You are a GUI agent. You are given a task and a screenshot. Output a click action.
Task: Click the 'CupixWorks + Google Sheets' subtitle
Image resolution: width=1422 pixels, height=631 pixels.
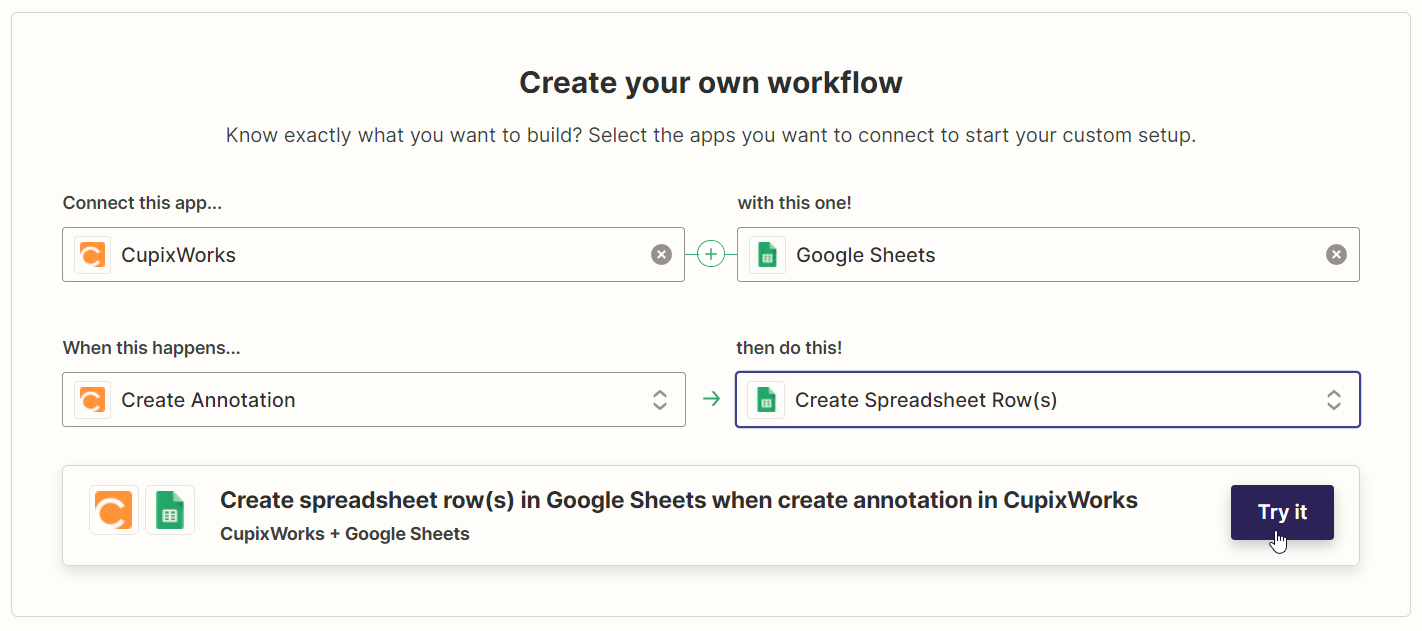(x=345, y=534)
